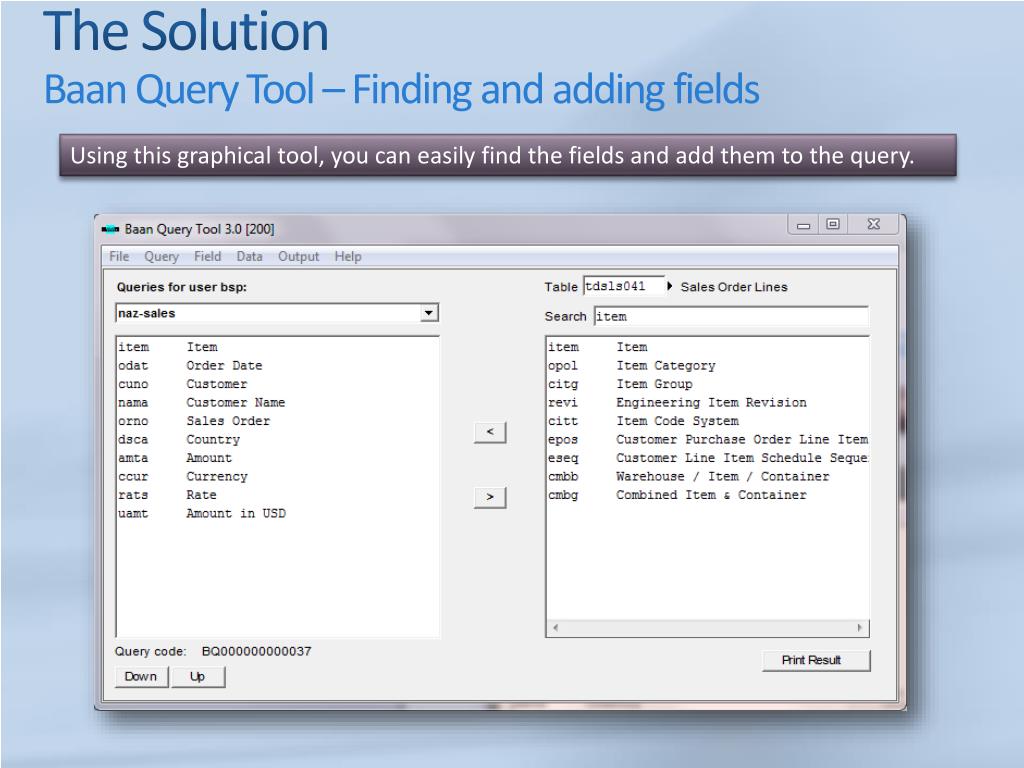The height and width of the screenshot is (768, 1024).
Task: Select the citg Item Group result
Action: [707, 384]
